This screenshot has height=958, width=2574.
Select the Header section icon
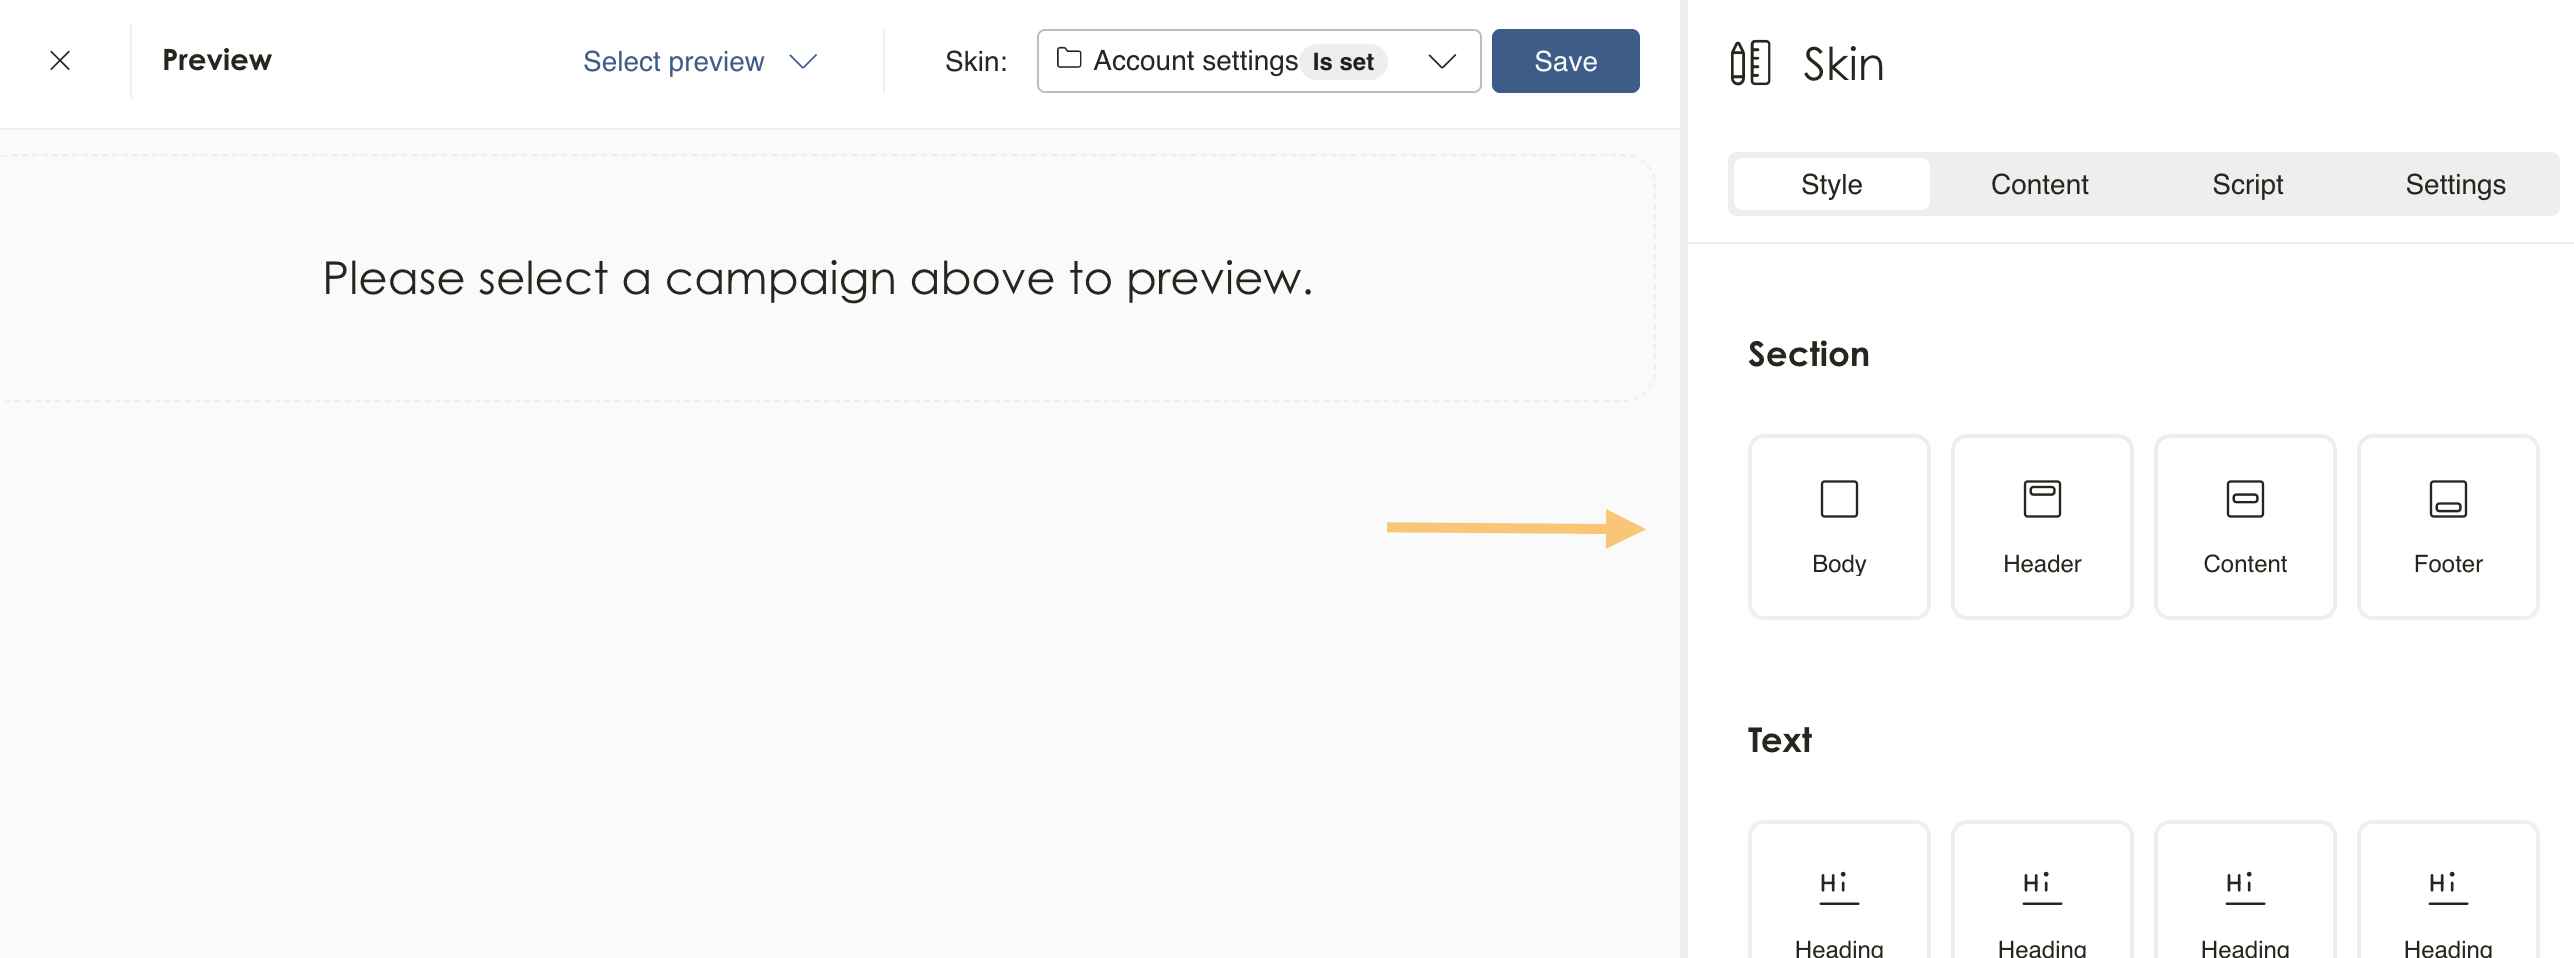2042,499
